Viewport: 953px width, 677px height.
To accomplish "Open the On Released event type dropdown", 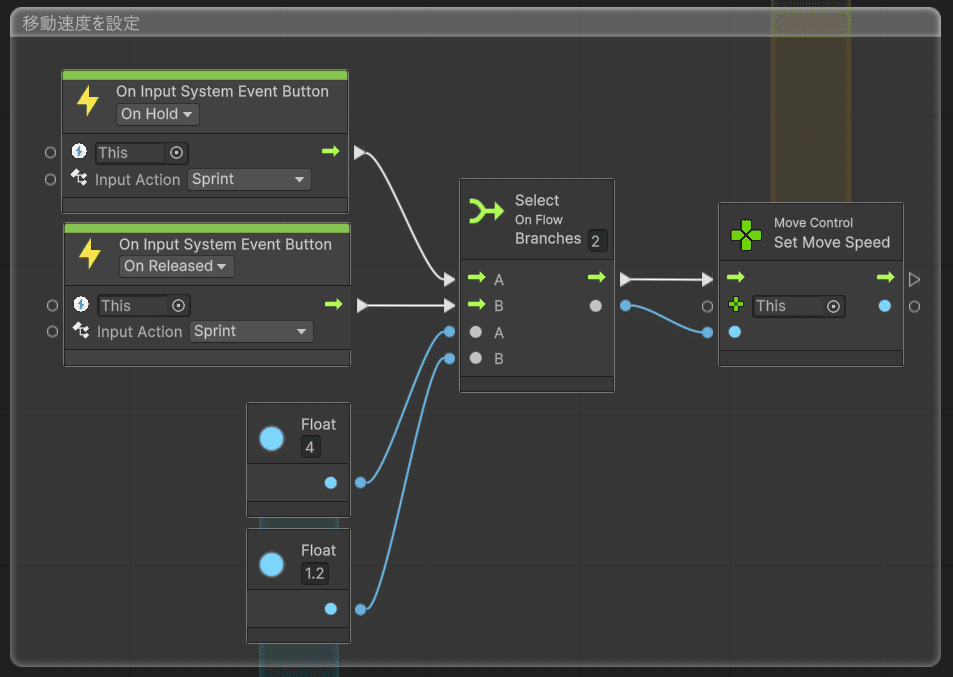I will pyautogui.click(x=176, y=266).
